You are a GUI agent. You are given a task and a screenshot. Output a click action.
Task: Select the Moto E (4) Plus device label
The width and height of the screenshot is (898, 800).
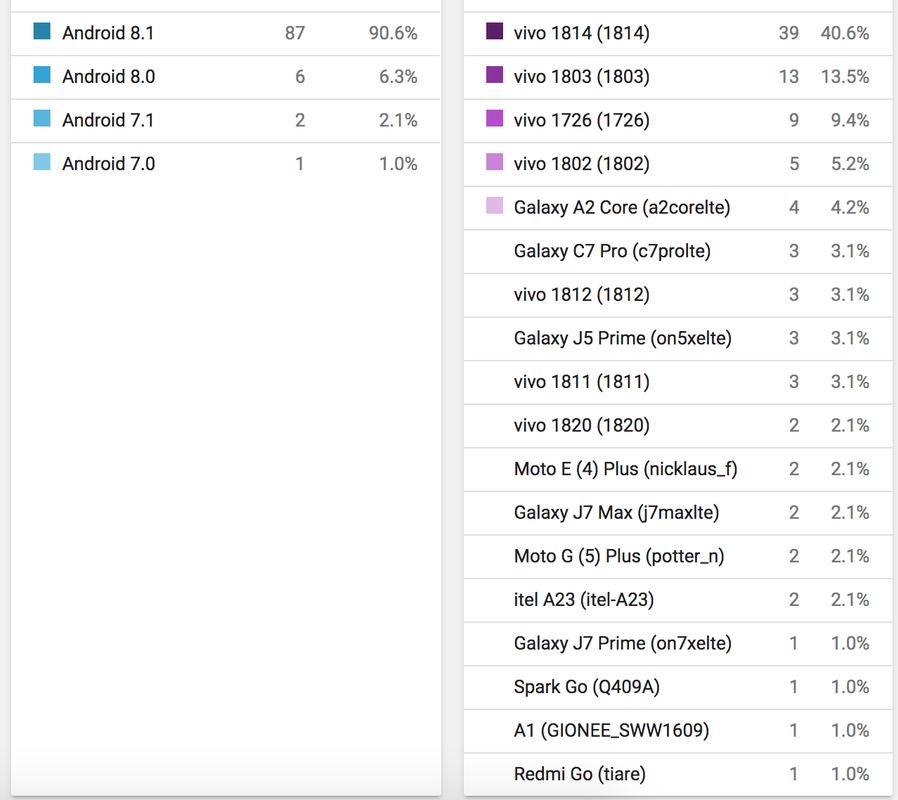[x=625, y=469]
